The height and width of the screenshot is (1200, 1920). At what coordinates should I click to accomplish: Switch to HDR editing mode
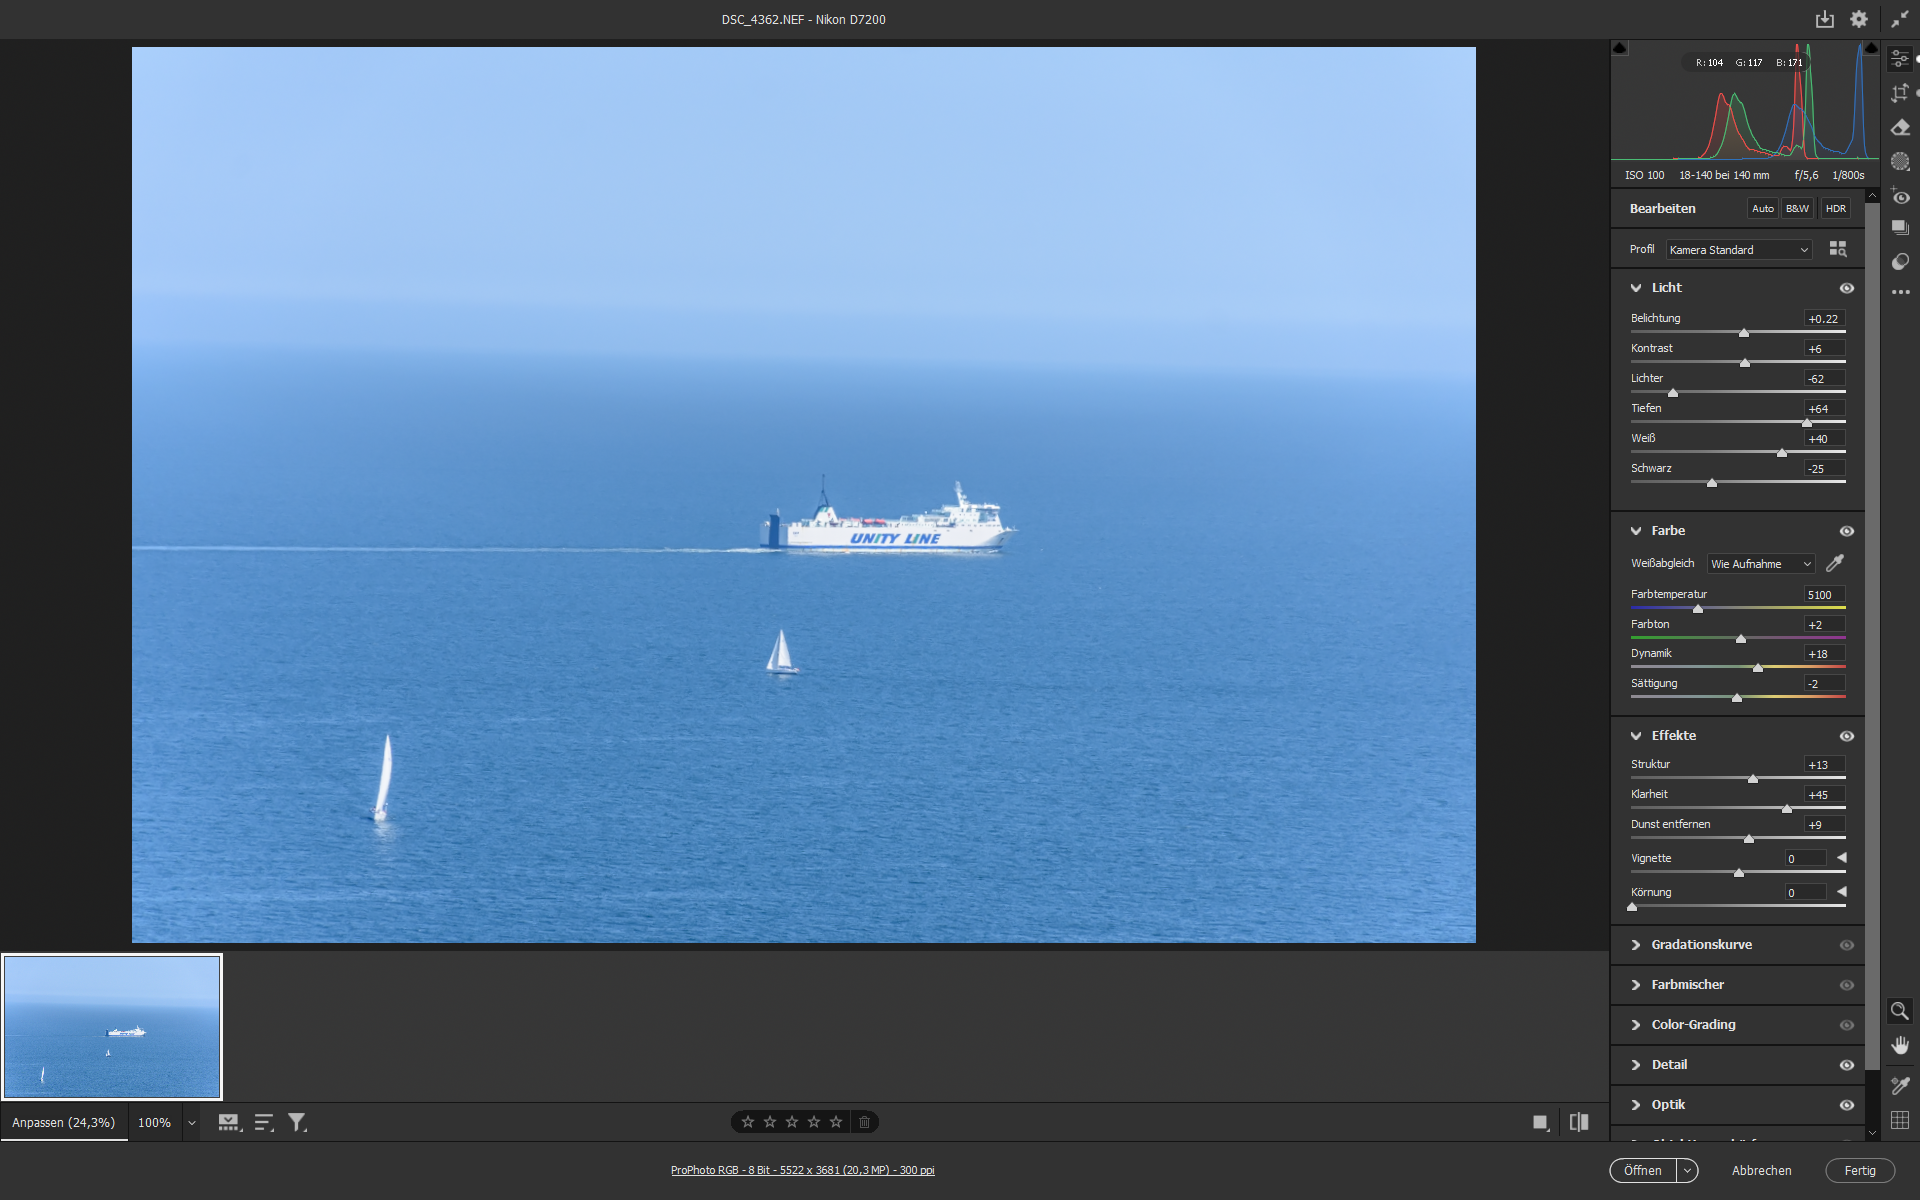click(x=1835, y=209)
